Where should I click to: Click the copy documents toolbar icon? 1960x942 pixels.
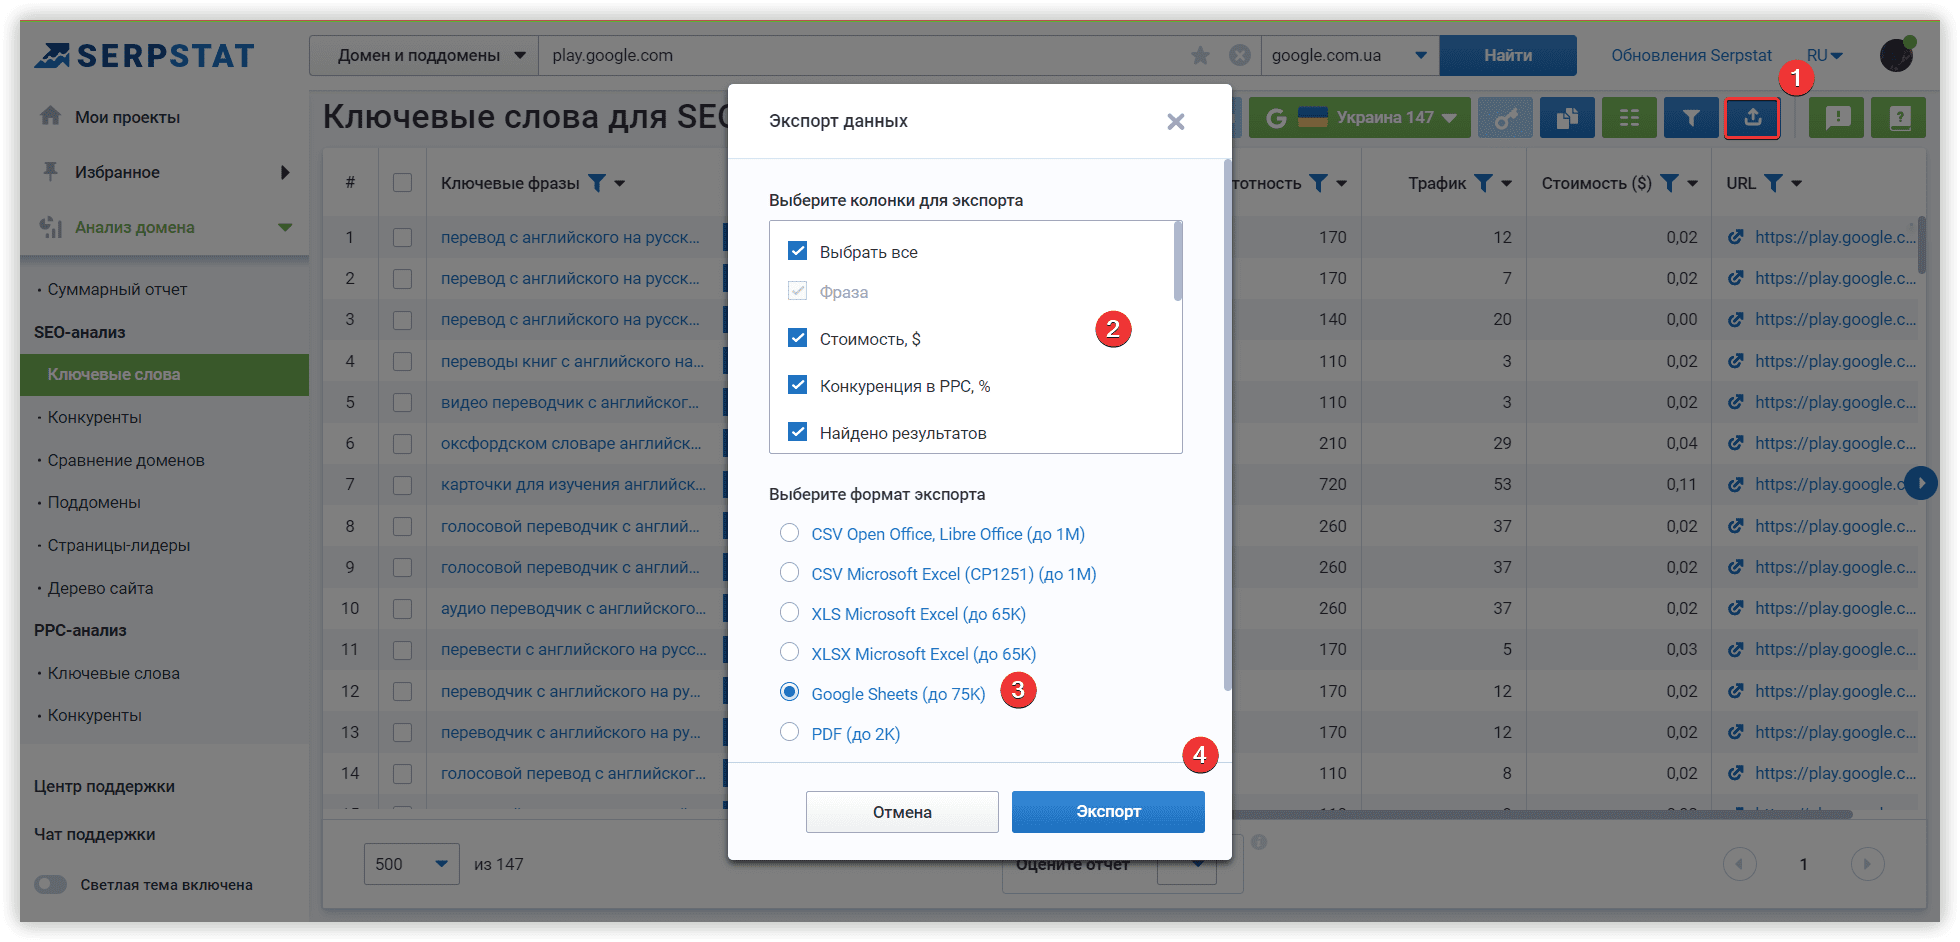click(x=1567, y=118)
